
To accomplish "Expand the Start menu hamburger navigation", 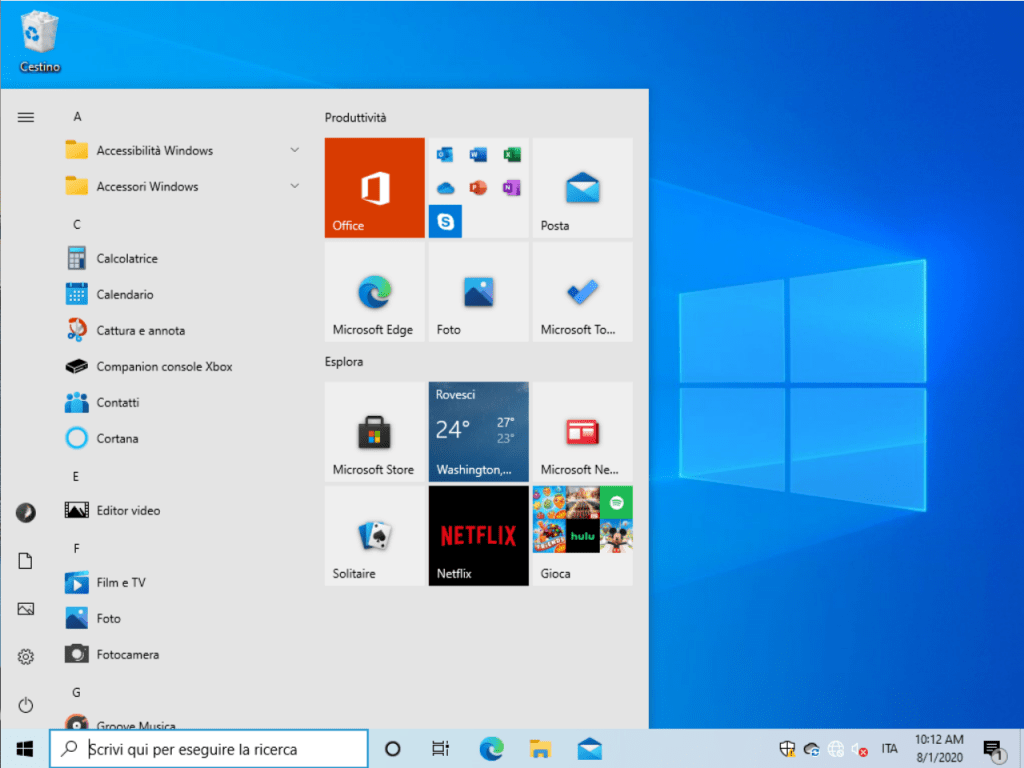I will (x=25, y=118).
